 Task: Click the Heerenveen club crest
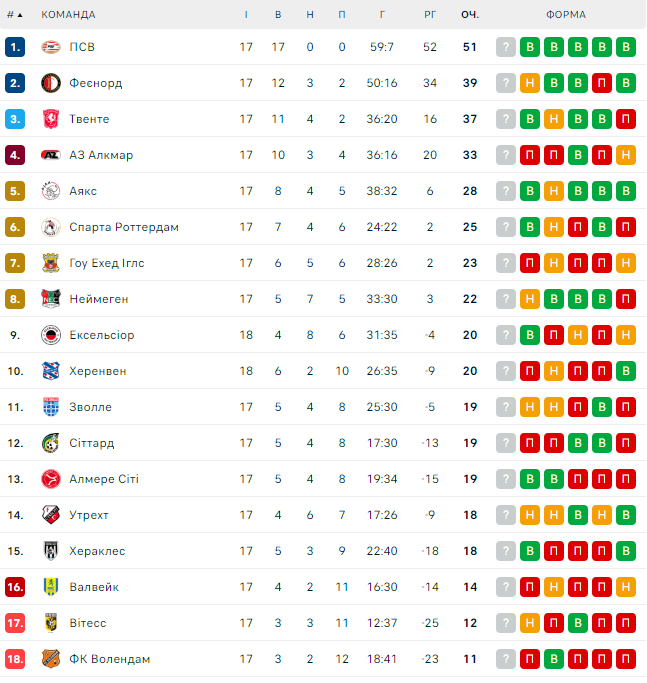[51, 371]
